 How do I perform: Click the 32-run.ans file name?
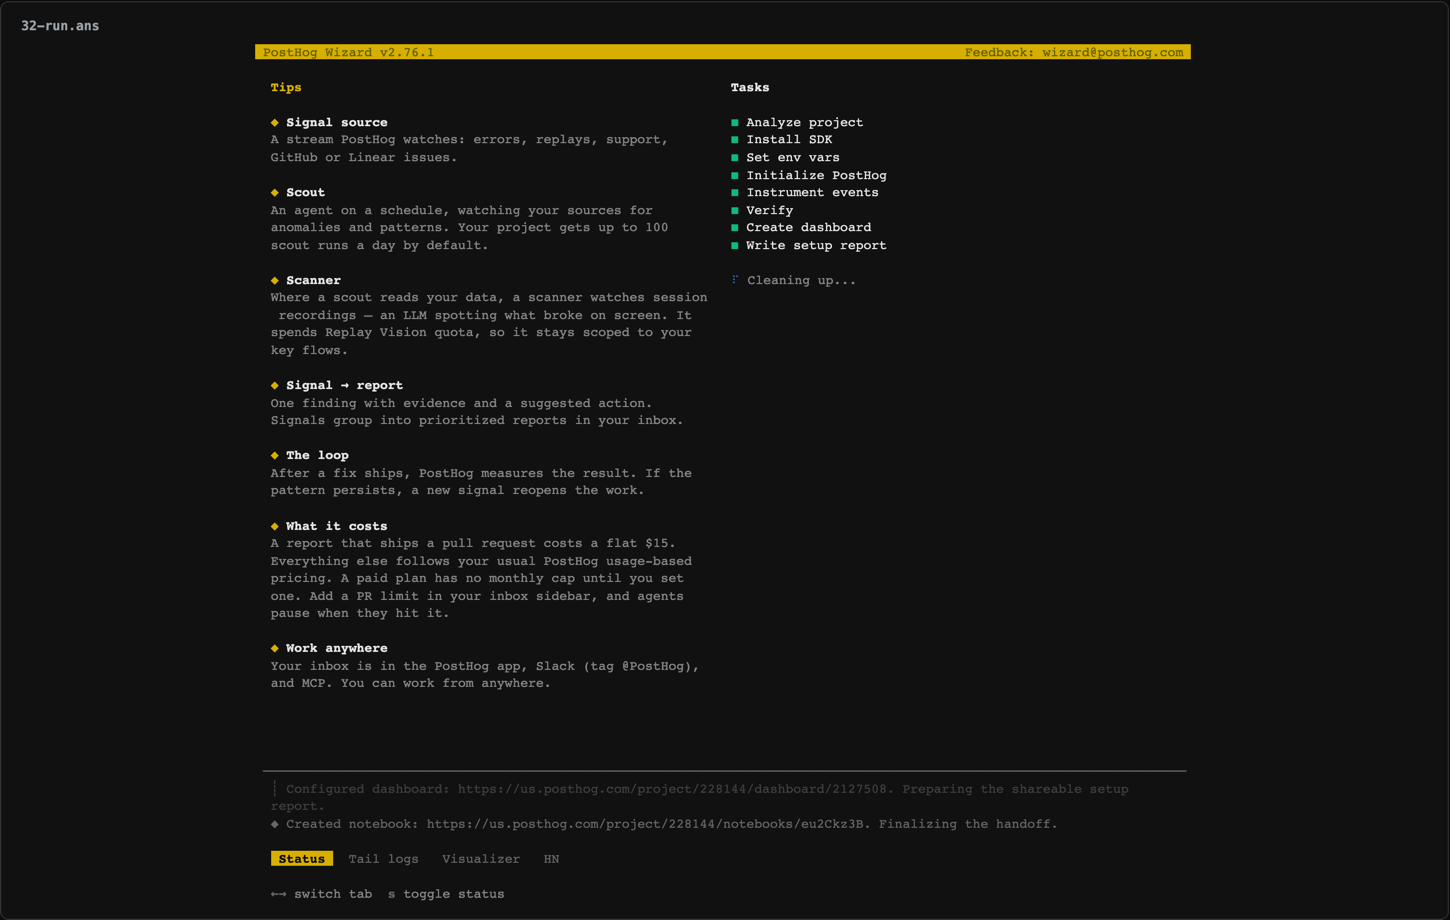tap(60, 26)
